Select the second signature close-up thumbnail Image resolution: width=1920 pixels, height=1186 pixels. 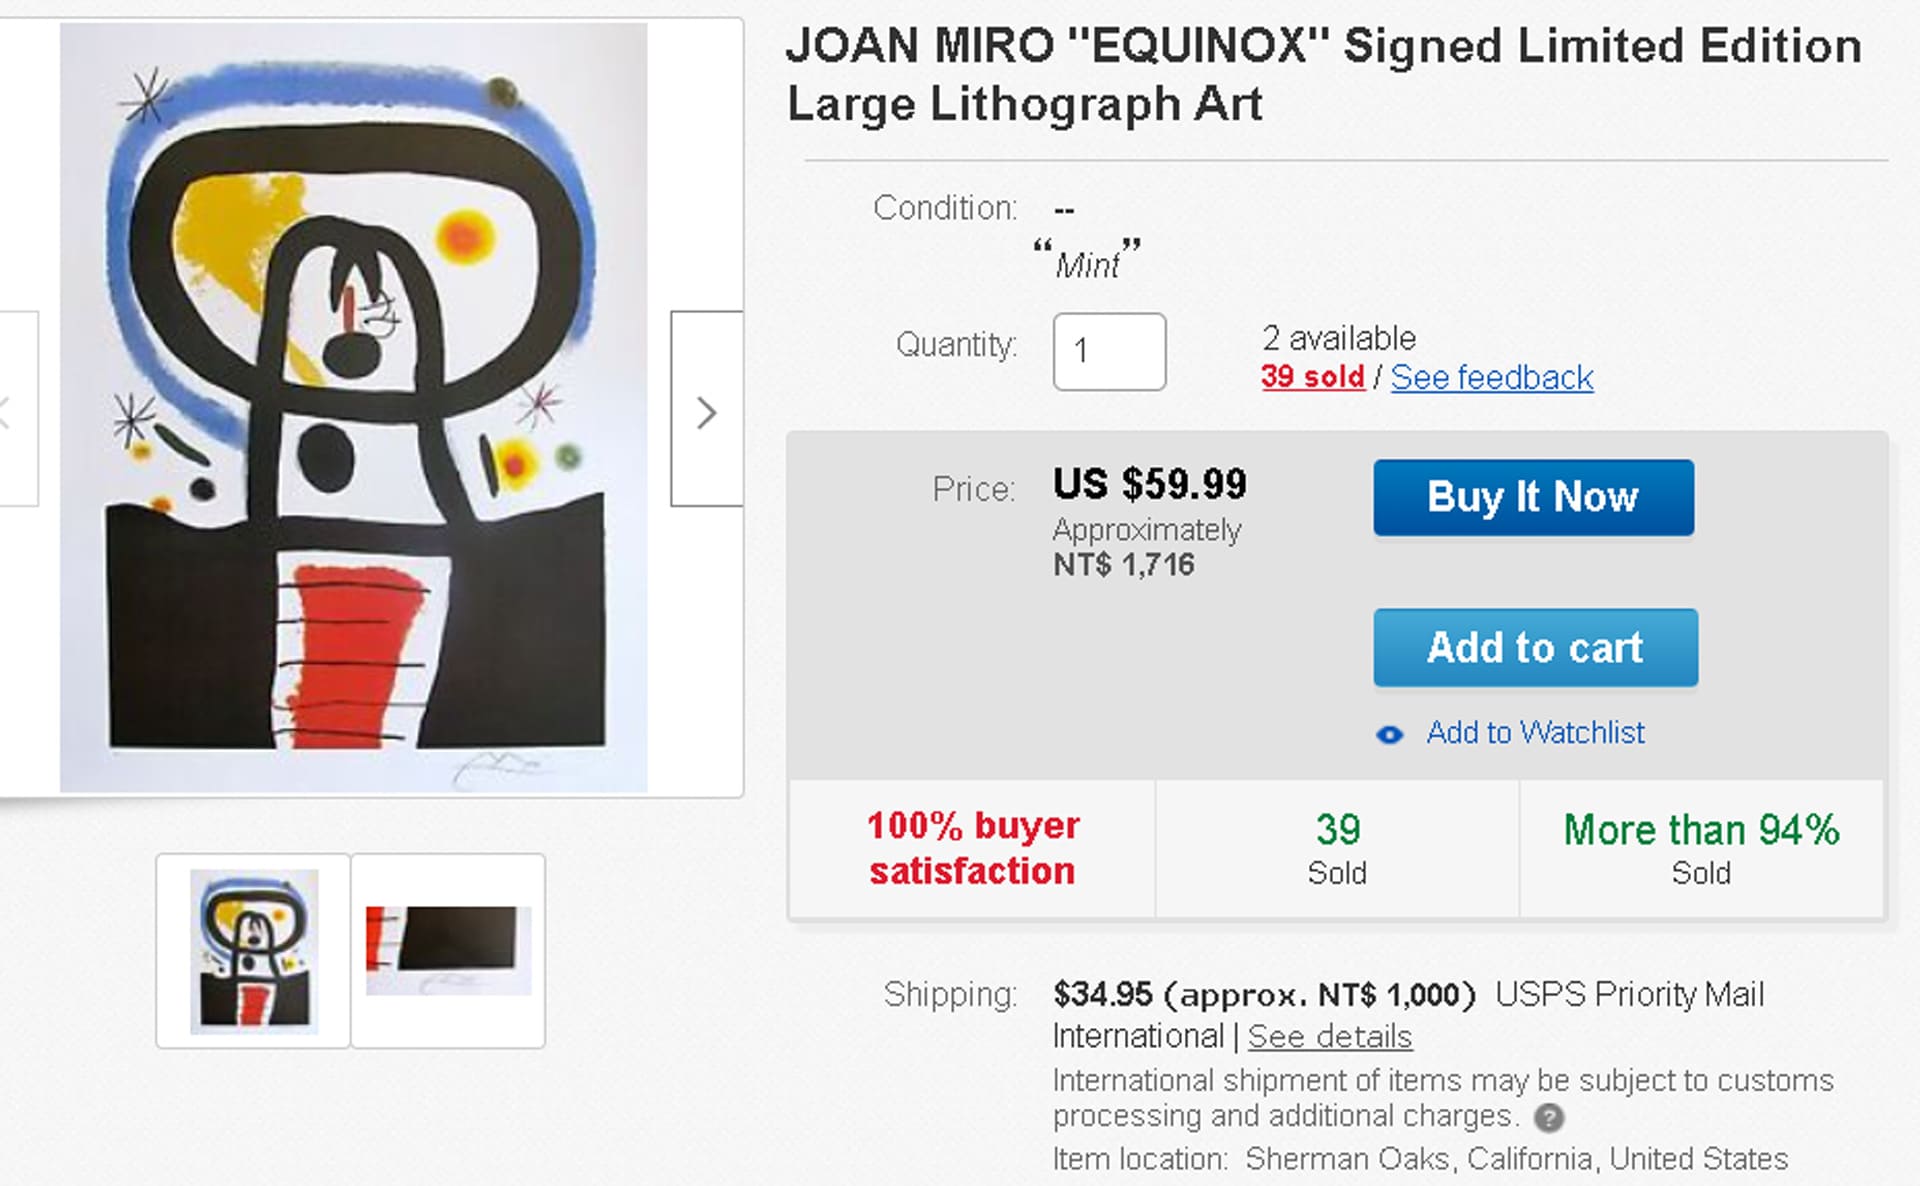[448, 950]
